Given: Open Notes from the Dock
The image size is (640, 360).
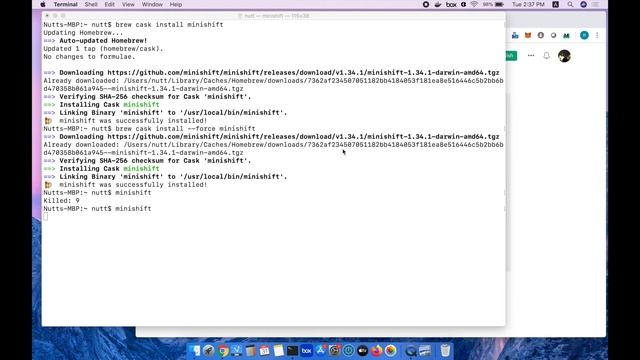Looking at the screenshot, I should coord(278,350).
